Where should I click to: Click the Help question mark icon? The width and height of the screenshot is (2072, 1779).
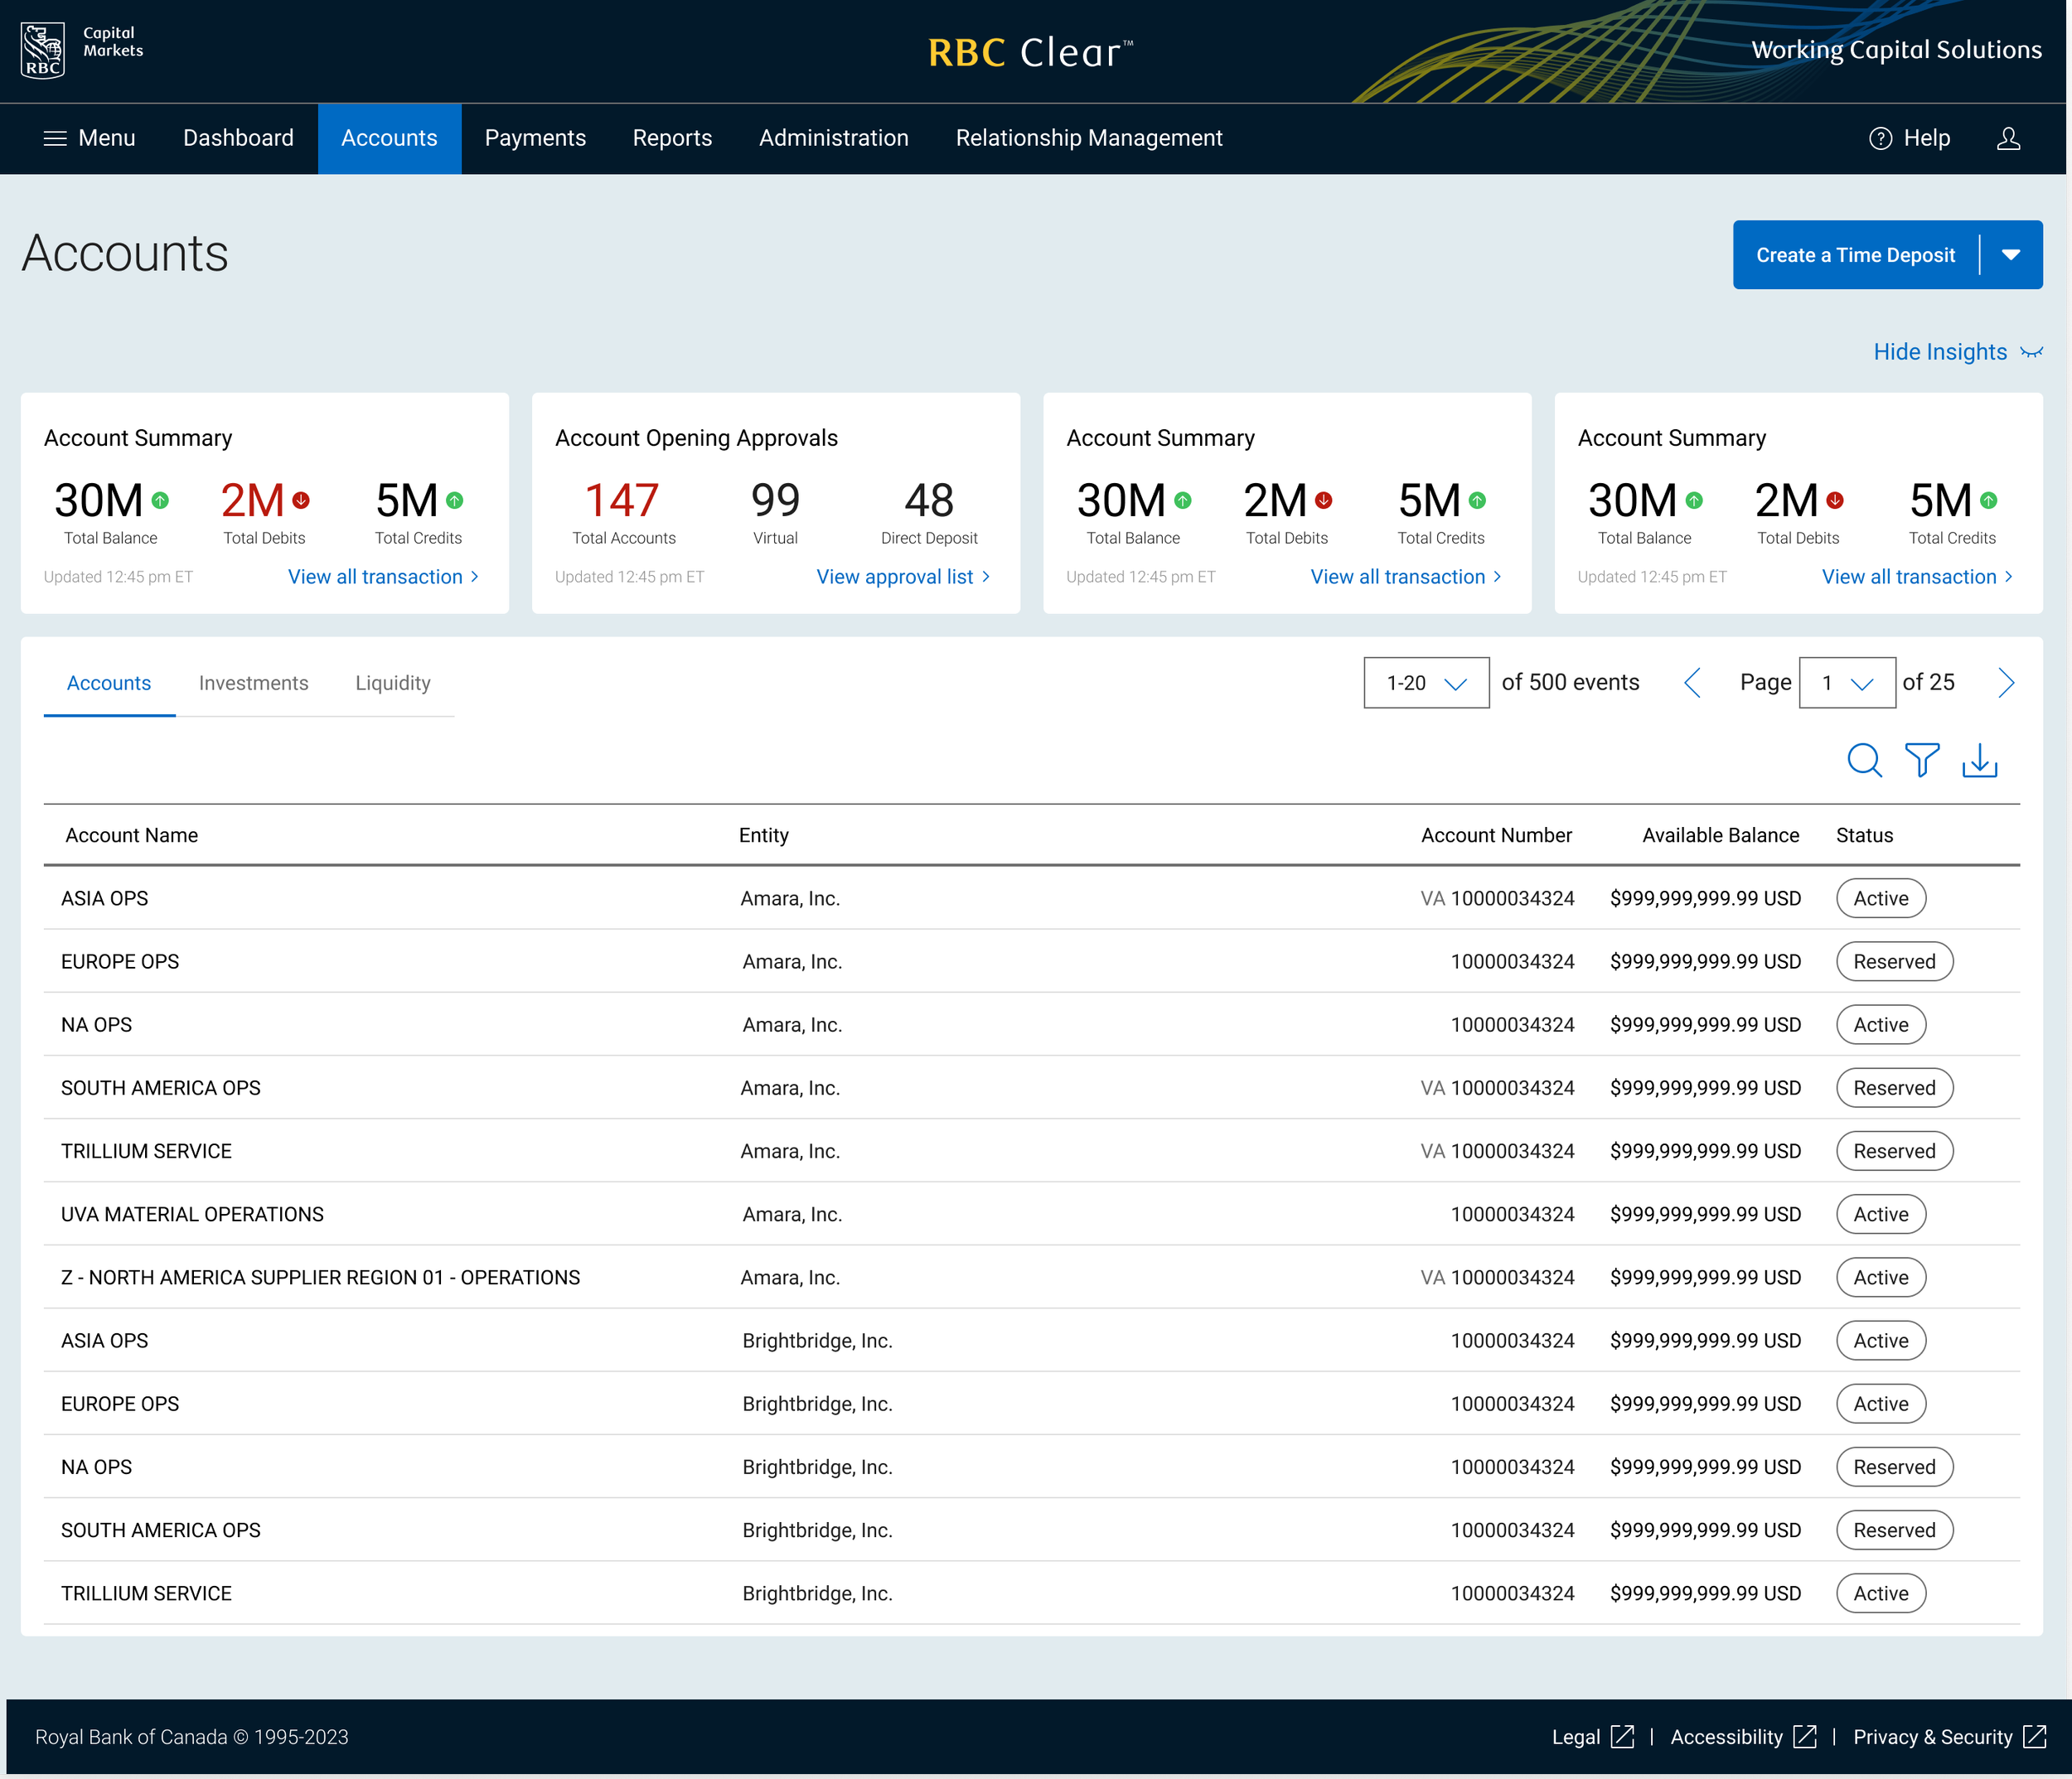(x=1880, y=138)
